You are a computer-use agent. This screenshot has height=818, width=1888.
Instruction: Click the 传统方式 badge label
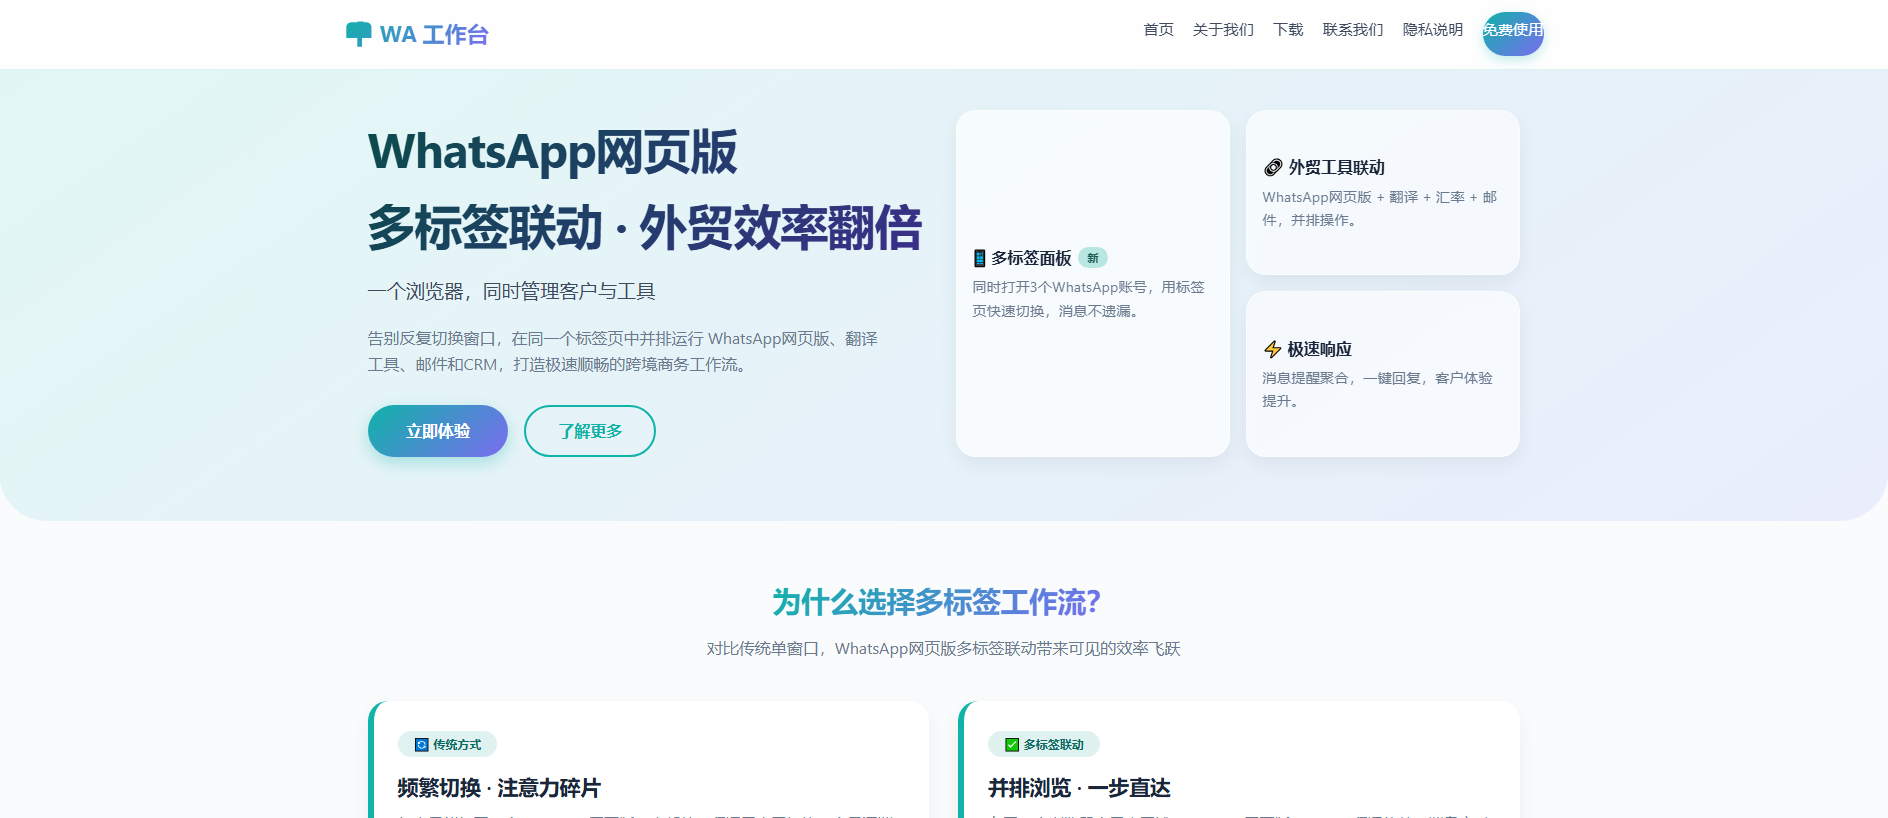457,745
